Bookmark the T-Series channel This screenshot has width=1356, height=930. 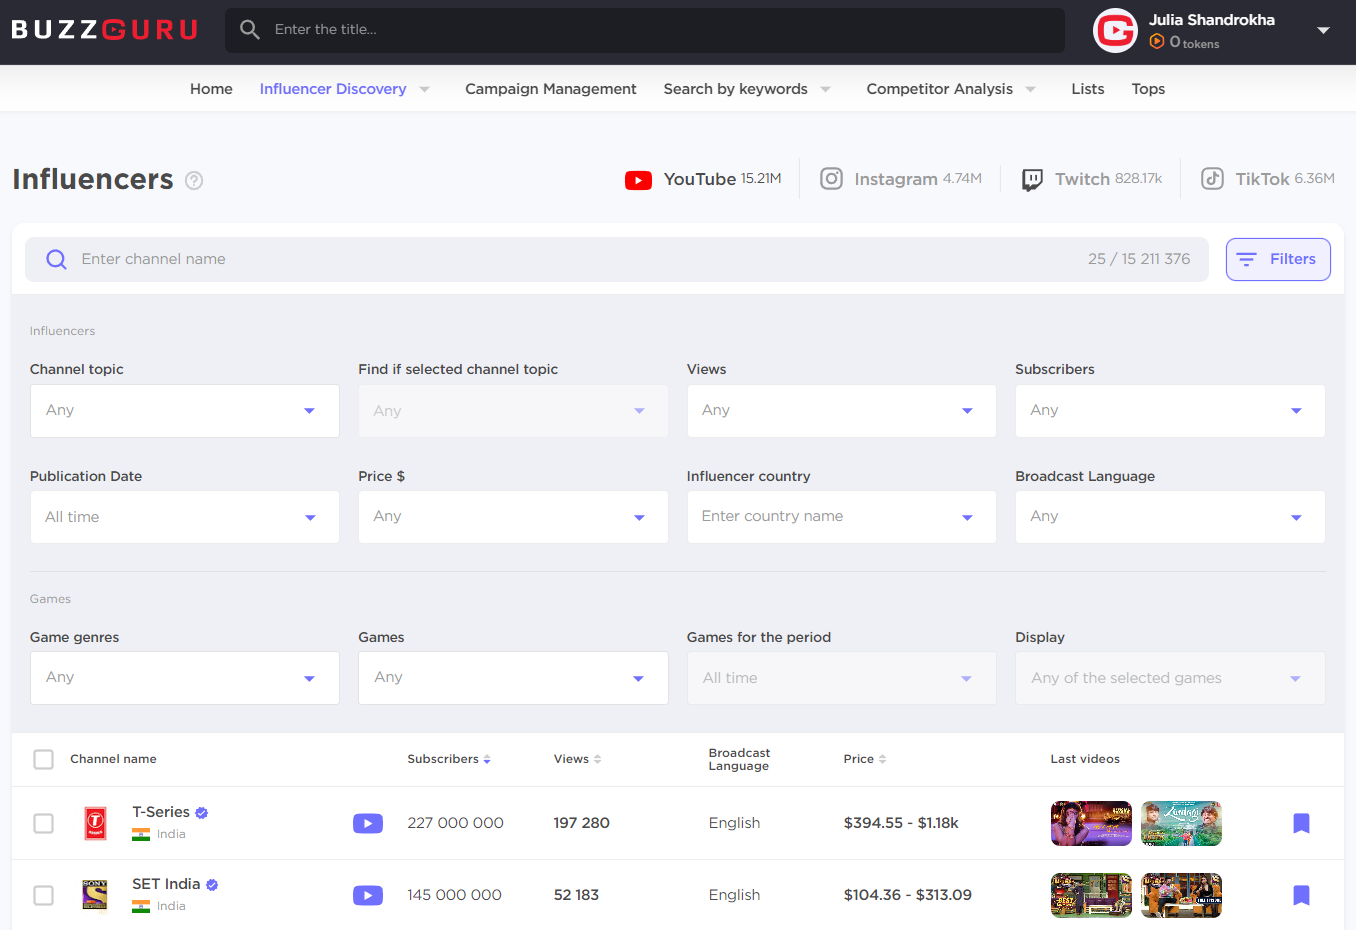point(1301,823)
